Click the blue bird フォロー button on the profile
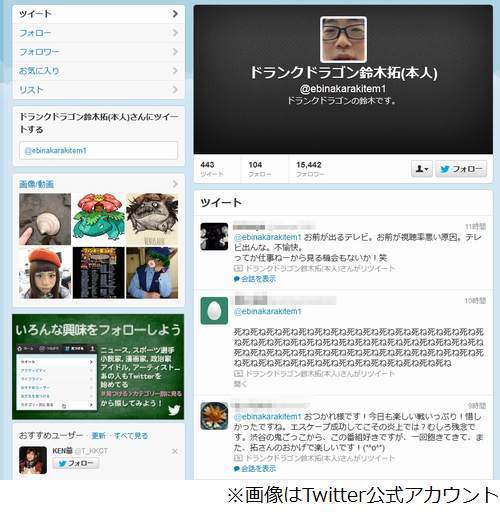The image size is (500, 513). pos(461,169)
